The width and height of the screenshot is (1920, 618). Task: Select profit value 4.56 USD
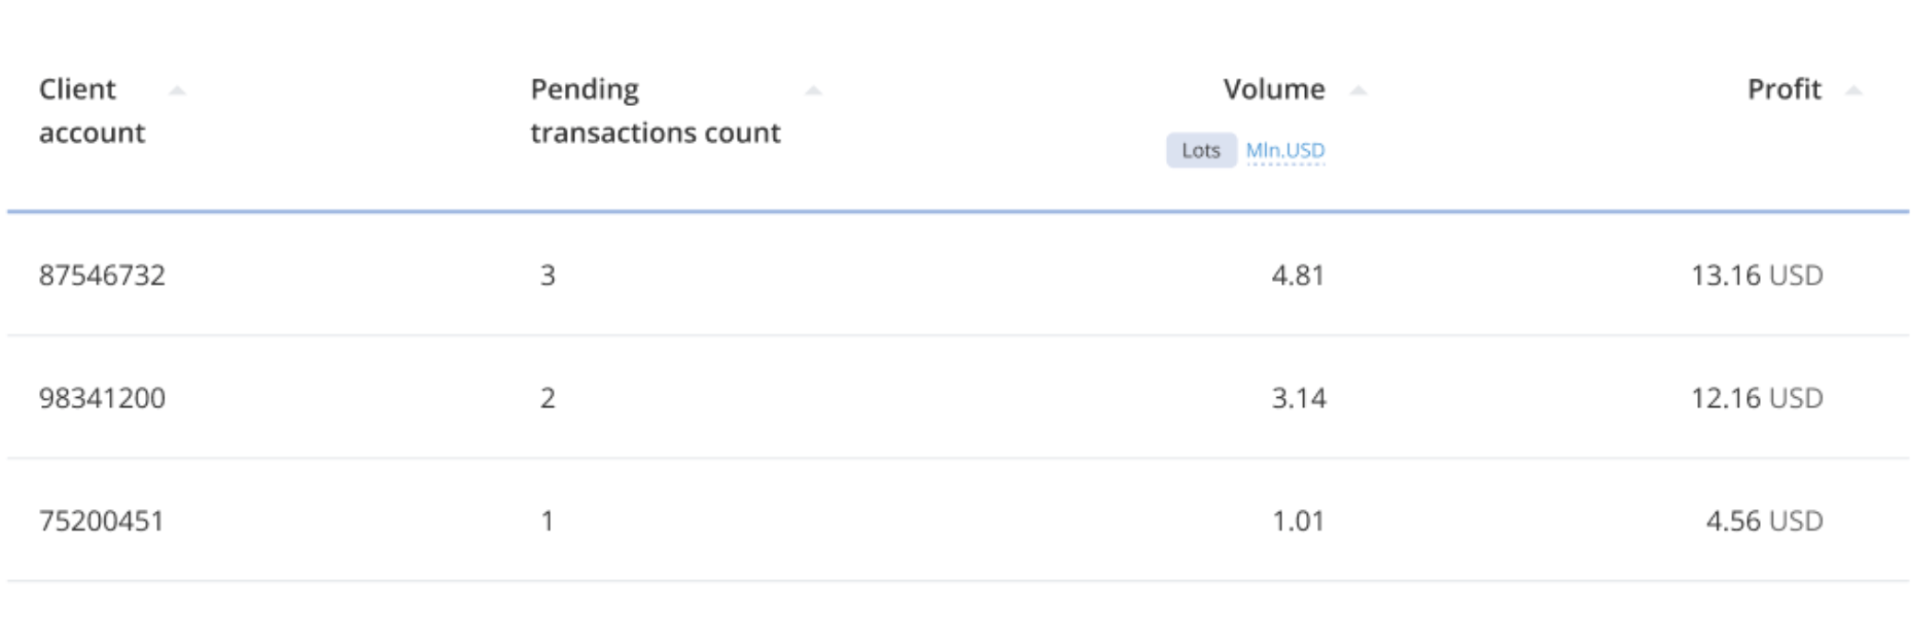1764,521
